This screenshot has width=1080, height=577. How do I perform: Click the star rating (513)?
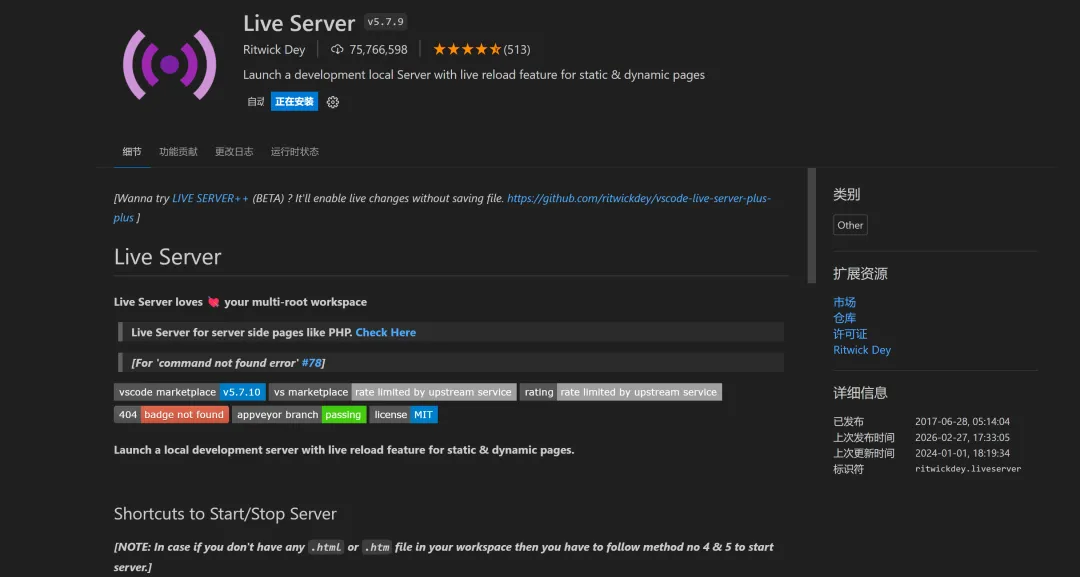click(x=481, y=50)
